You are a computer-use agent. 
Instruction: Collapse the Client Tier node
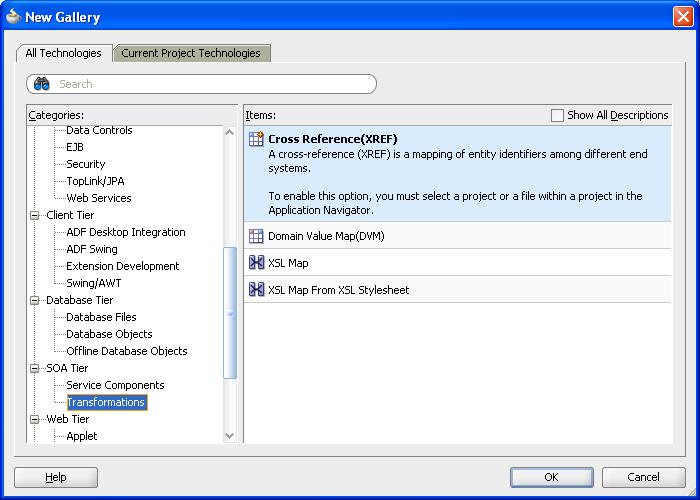[34, 215]
